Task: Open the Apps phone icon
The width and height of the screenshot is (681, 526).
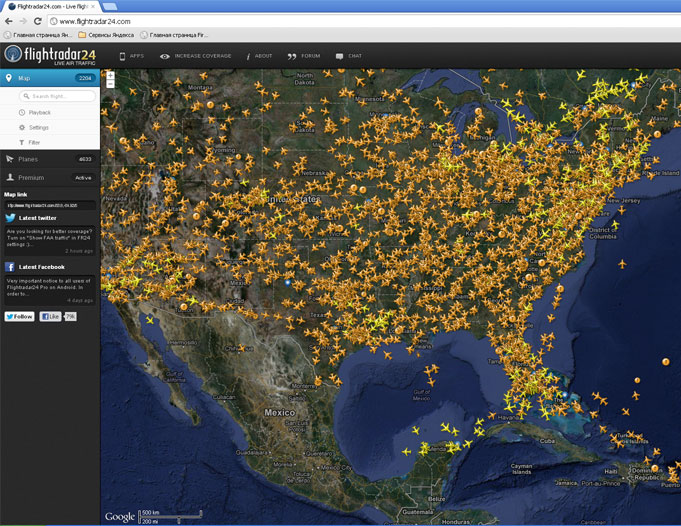Action: coord(122,56)
